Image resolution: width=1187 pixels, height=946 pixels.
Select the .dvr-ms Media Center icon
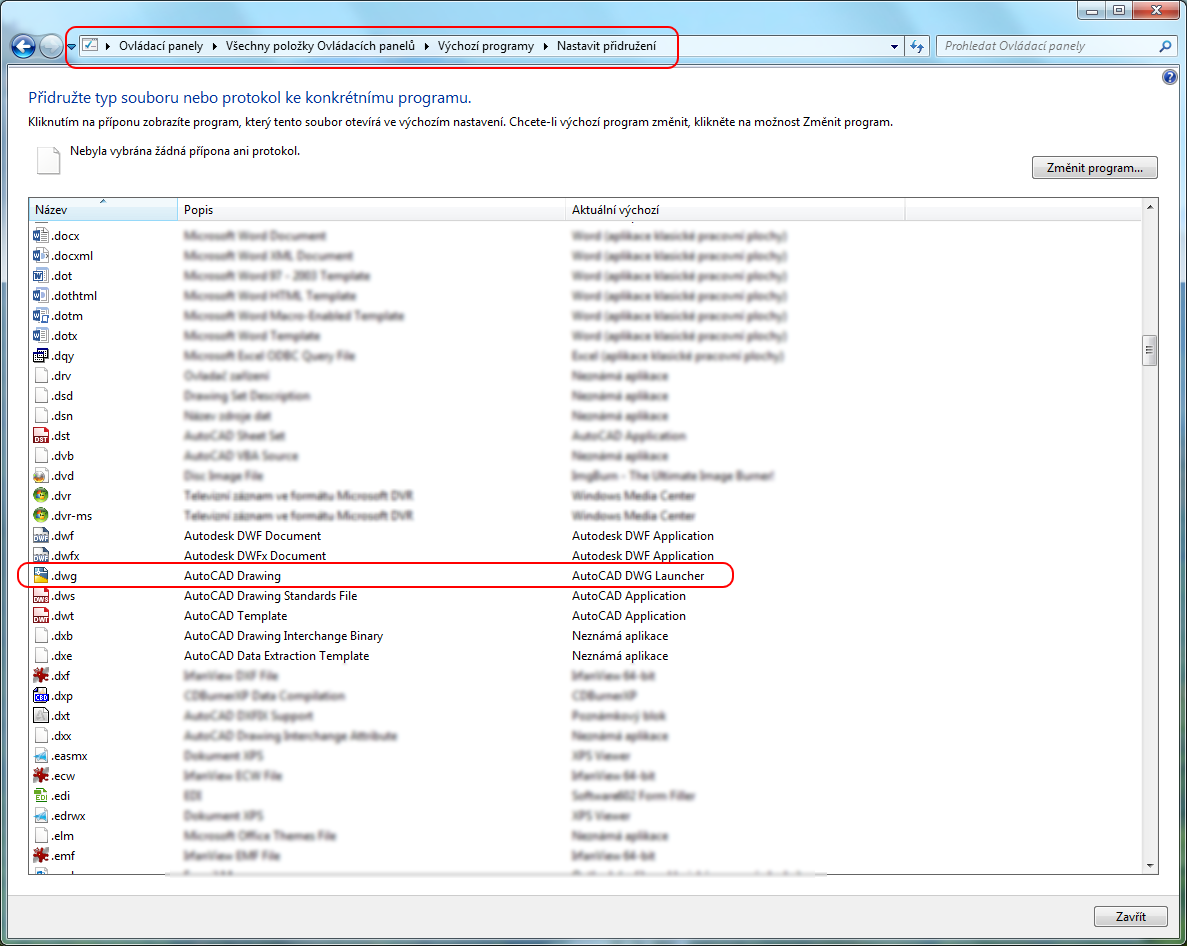tap(41, 516)
